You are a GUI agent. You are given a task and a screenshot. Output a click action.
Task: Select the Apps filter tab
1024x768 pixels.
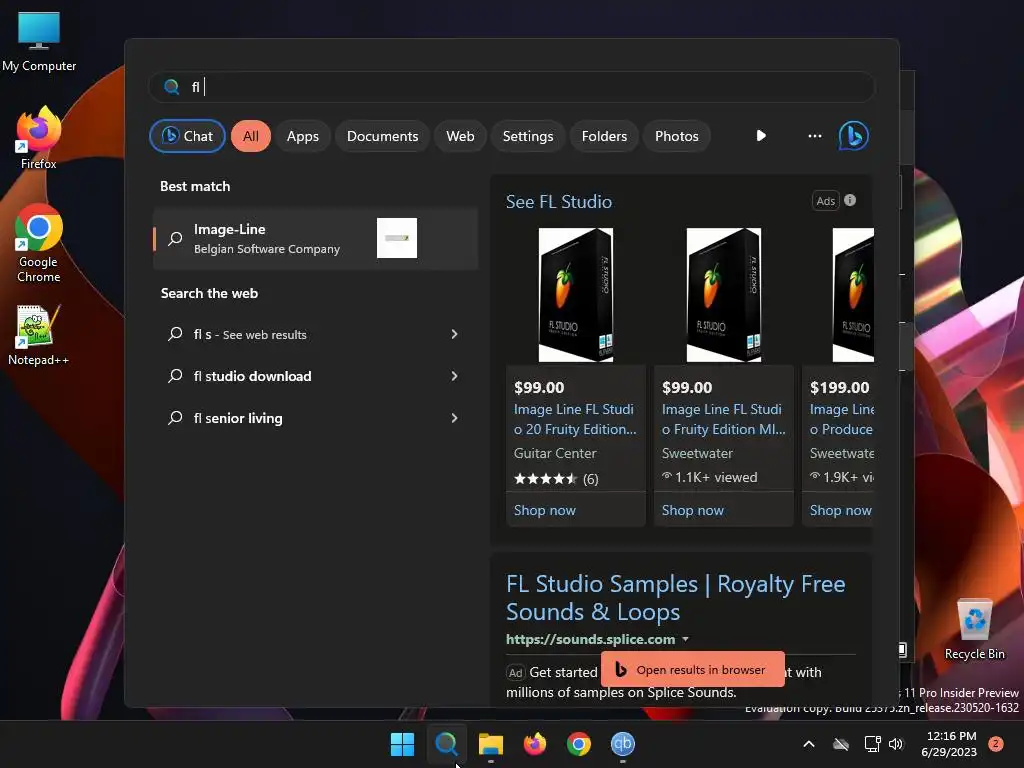(302, 136)
